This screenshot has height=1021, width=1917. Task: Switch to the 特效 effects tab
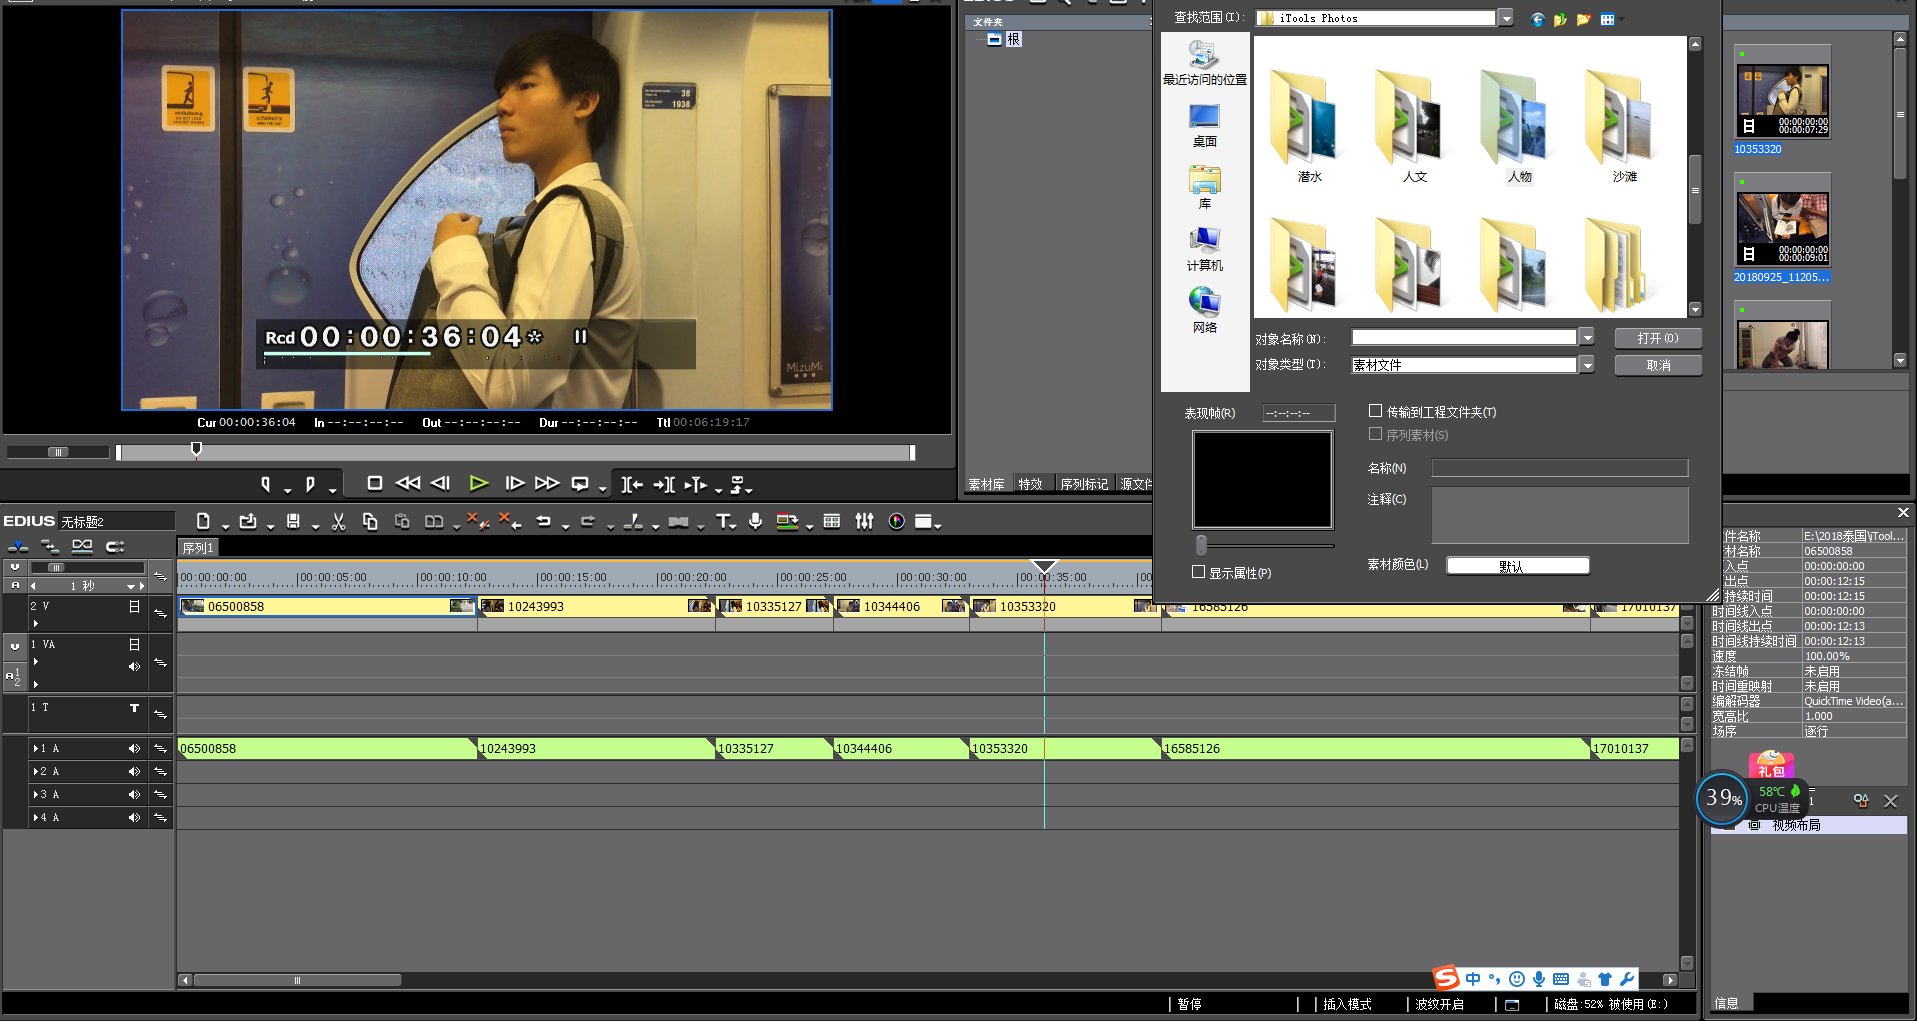pyautogui.click(x=1030, y=484)
